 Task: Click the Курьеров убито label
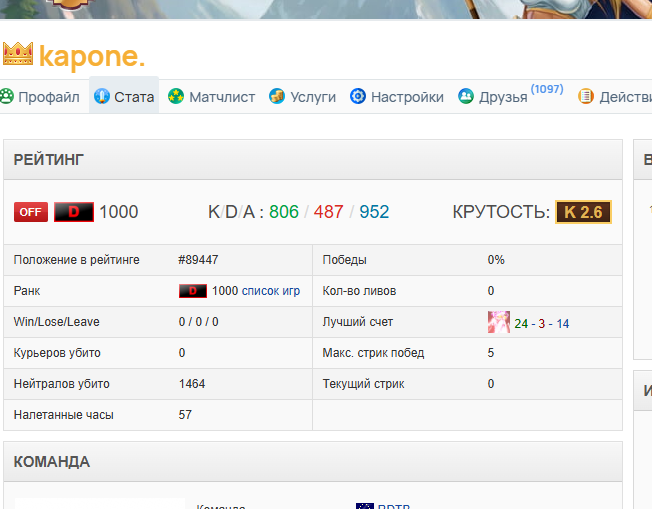[57, 353]
